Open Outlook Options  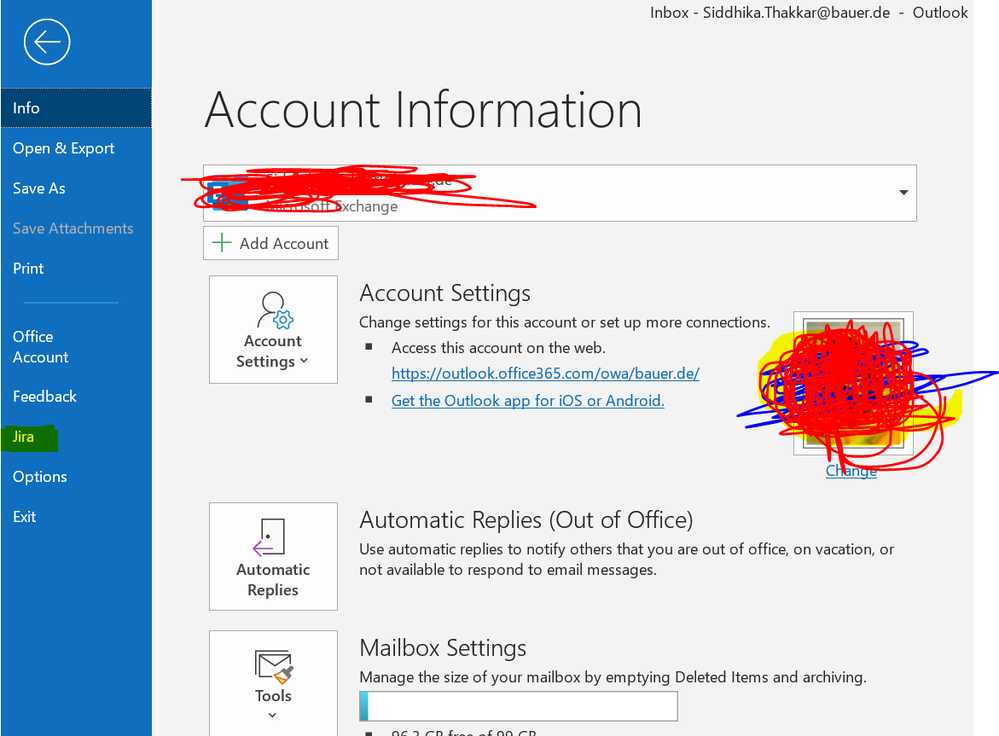coord(76,477)
